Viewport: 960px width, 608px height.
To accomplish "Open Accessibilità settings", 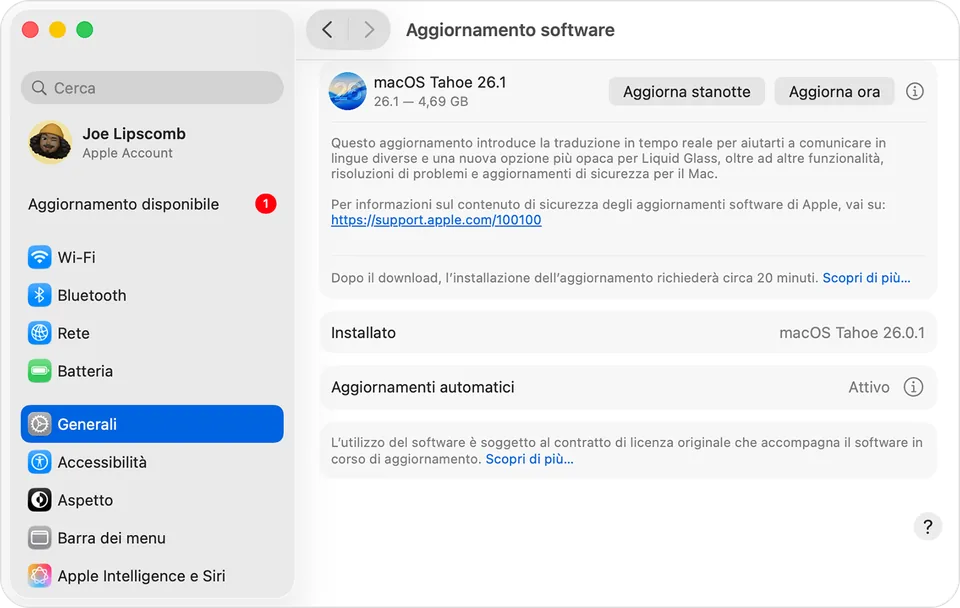I will tap(152, 462).
